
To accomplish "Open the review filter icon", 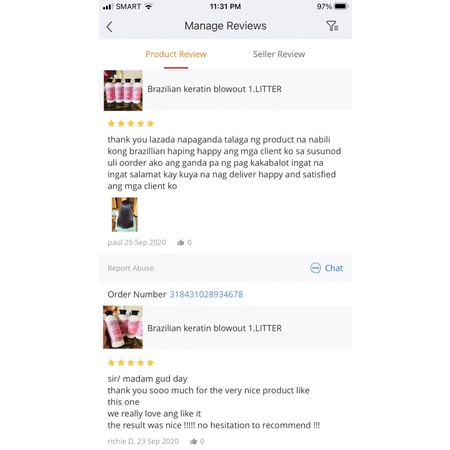I will (332, 26).
